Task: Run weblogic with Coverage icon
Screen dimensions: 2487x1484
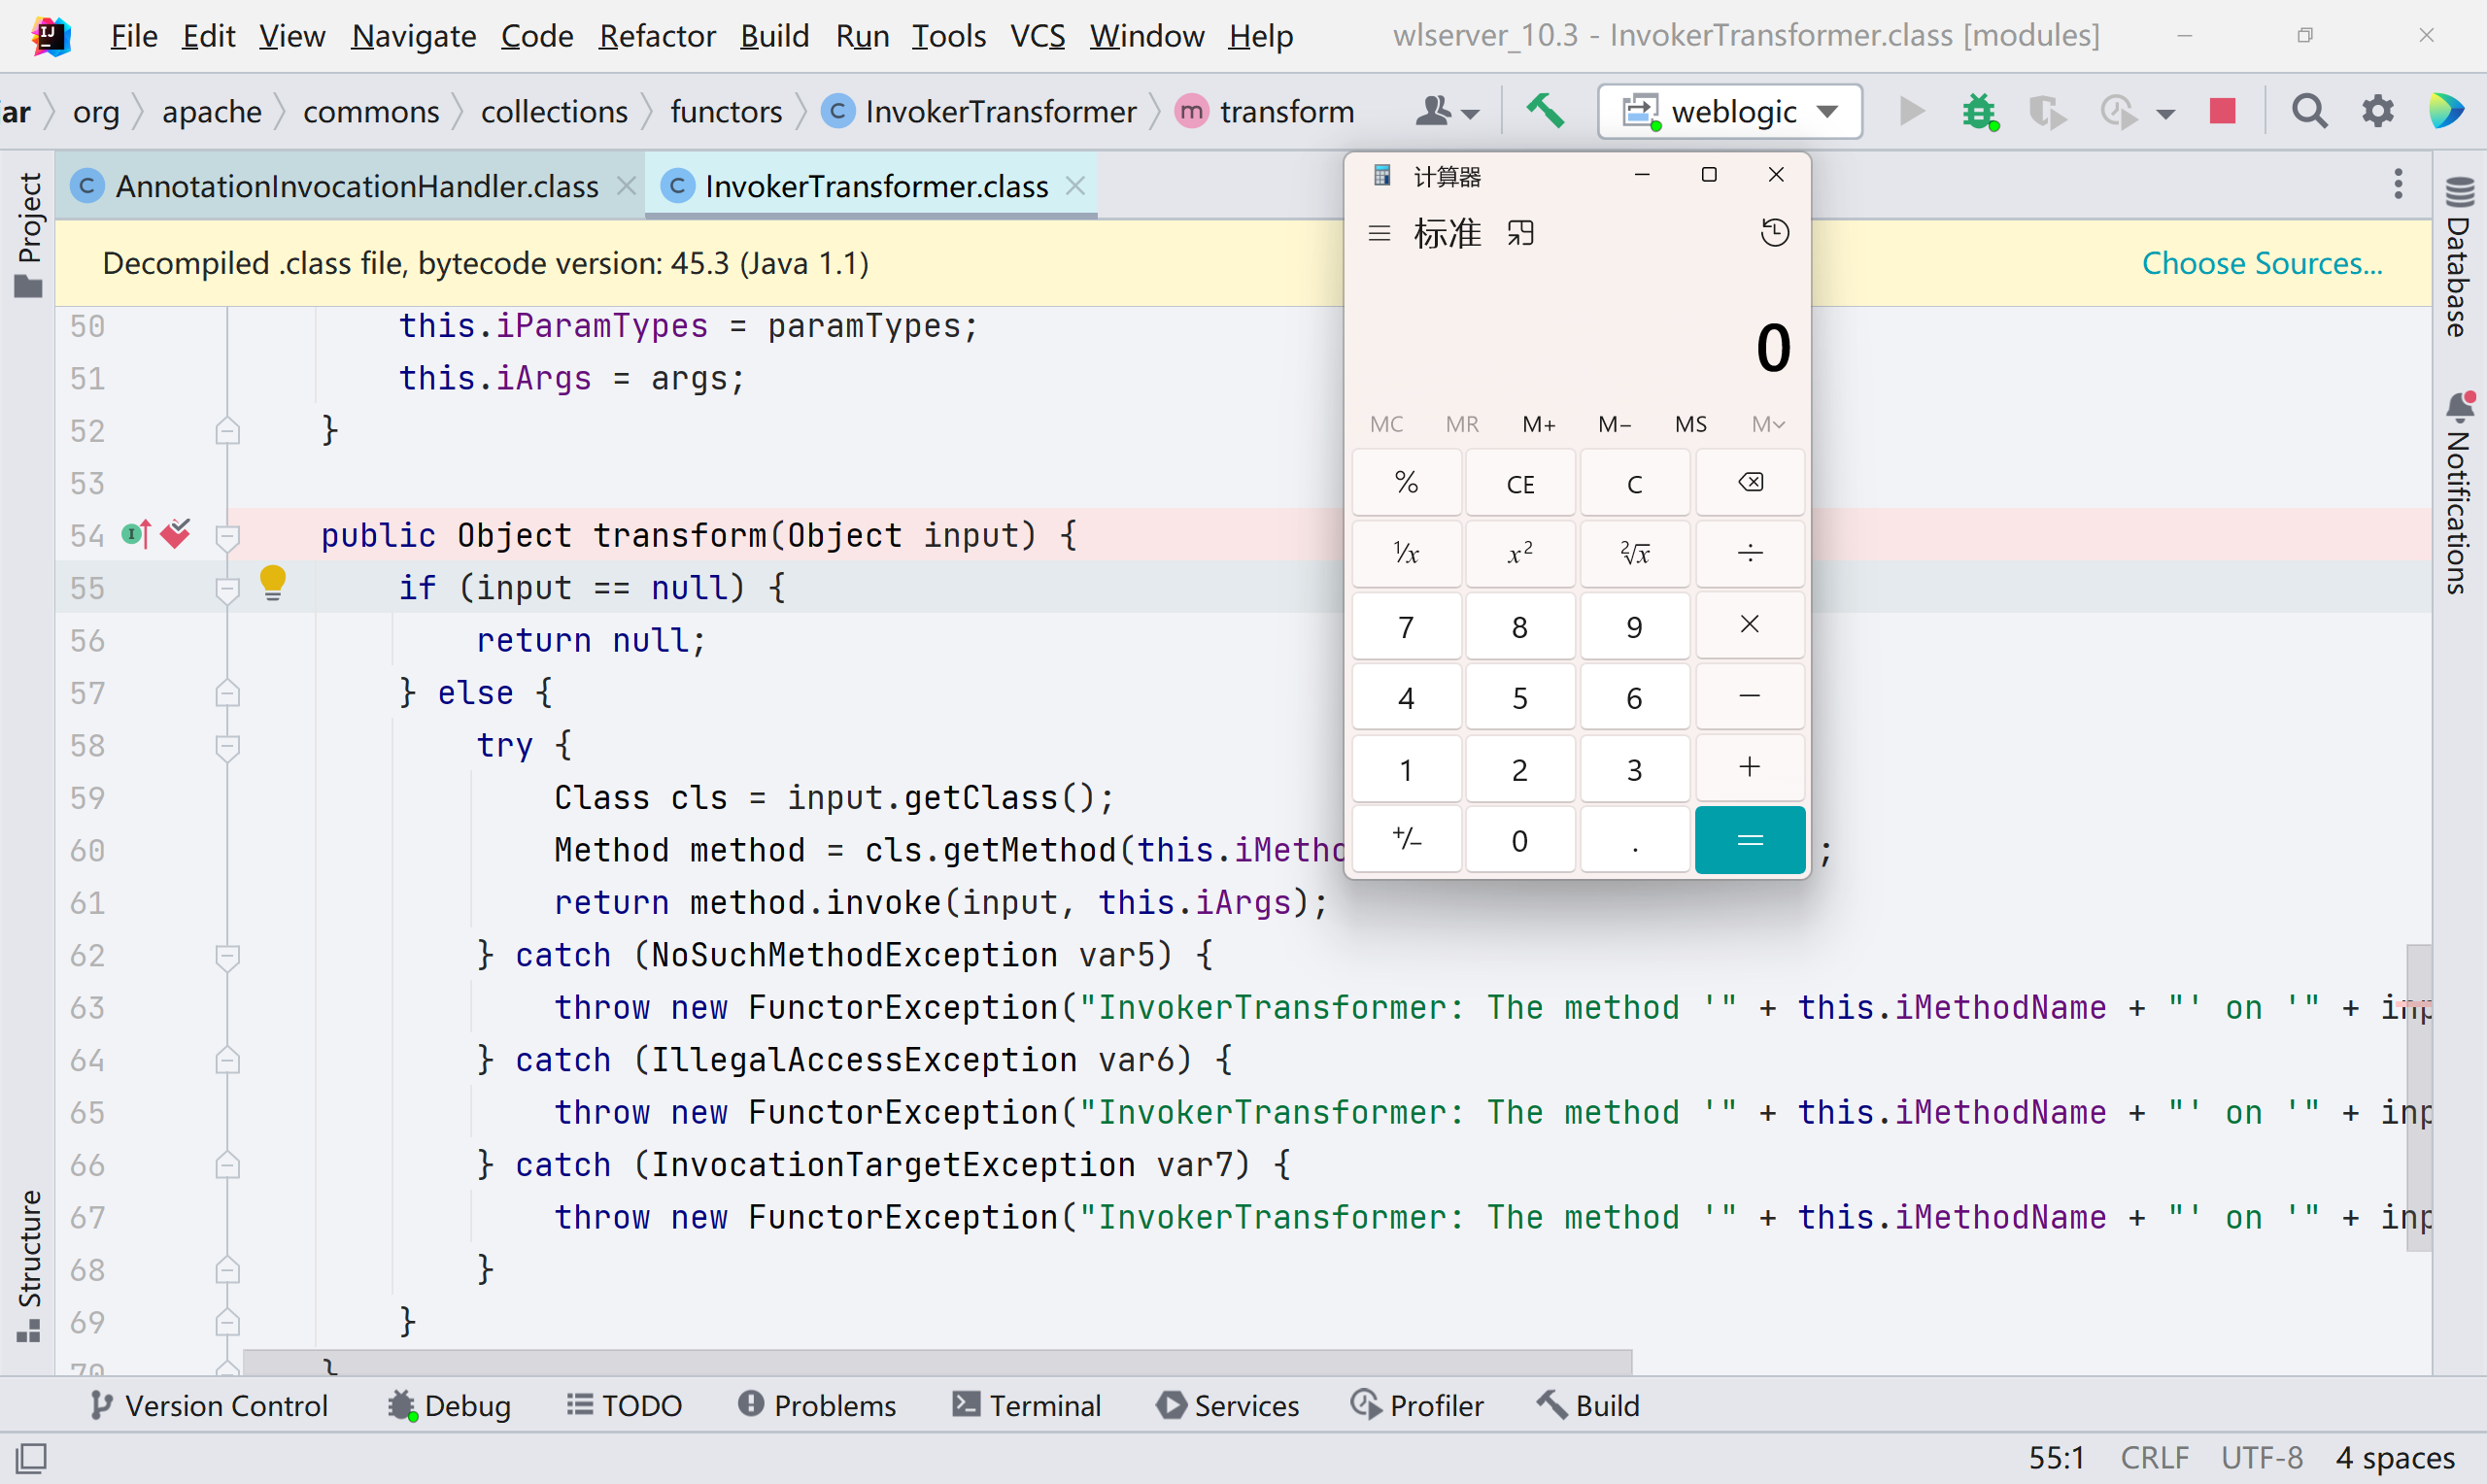Action: (x=2046, y=111)
